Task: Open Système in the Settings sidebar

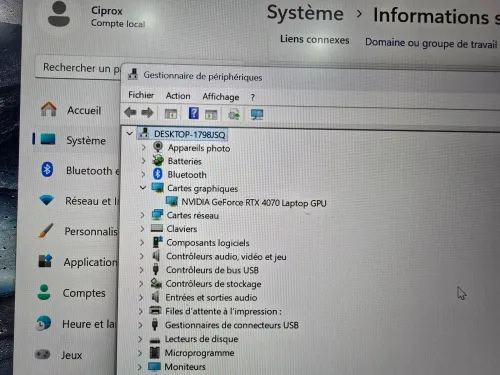Action: (x=76, y=140)
